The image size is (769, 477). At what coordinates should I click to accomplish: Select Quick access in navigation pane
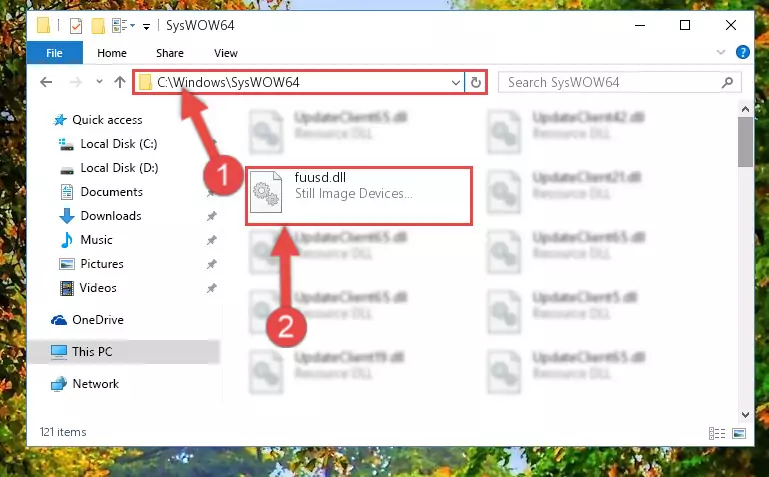pyautogui.click(x=107, y=120)
